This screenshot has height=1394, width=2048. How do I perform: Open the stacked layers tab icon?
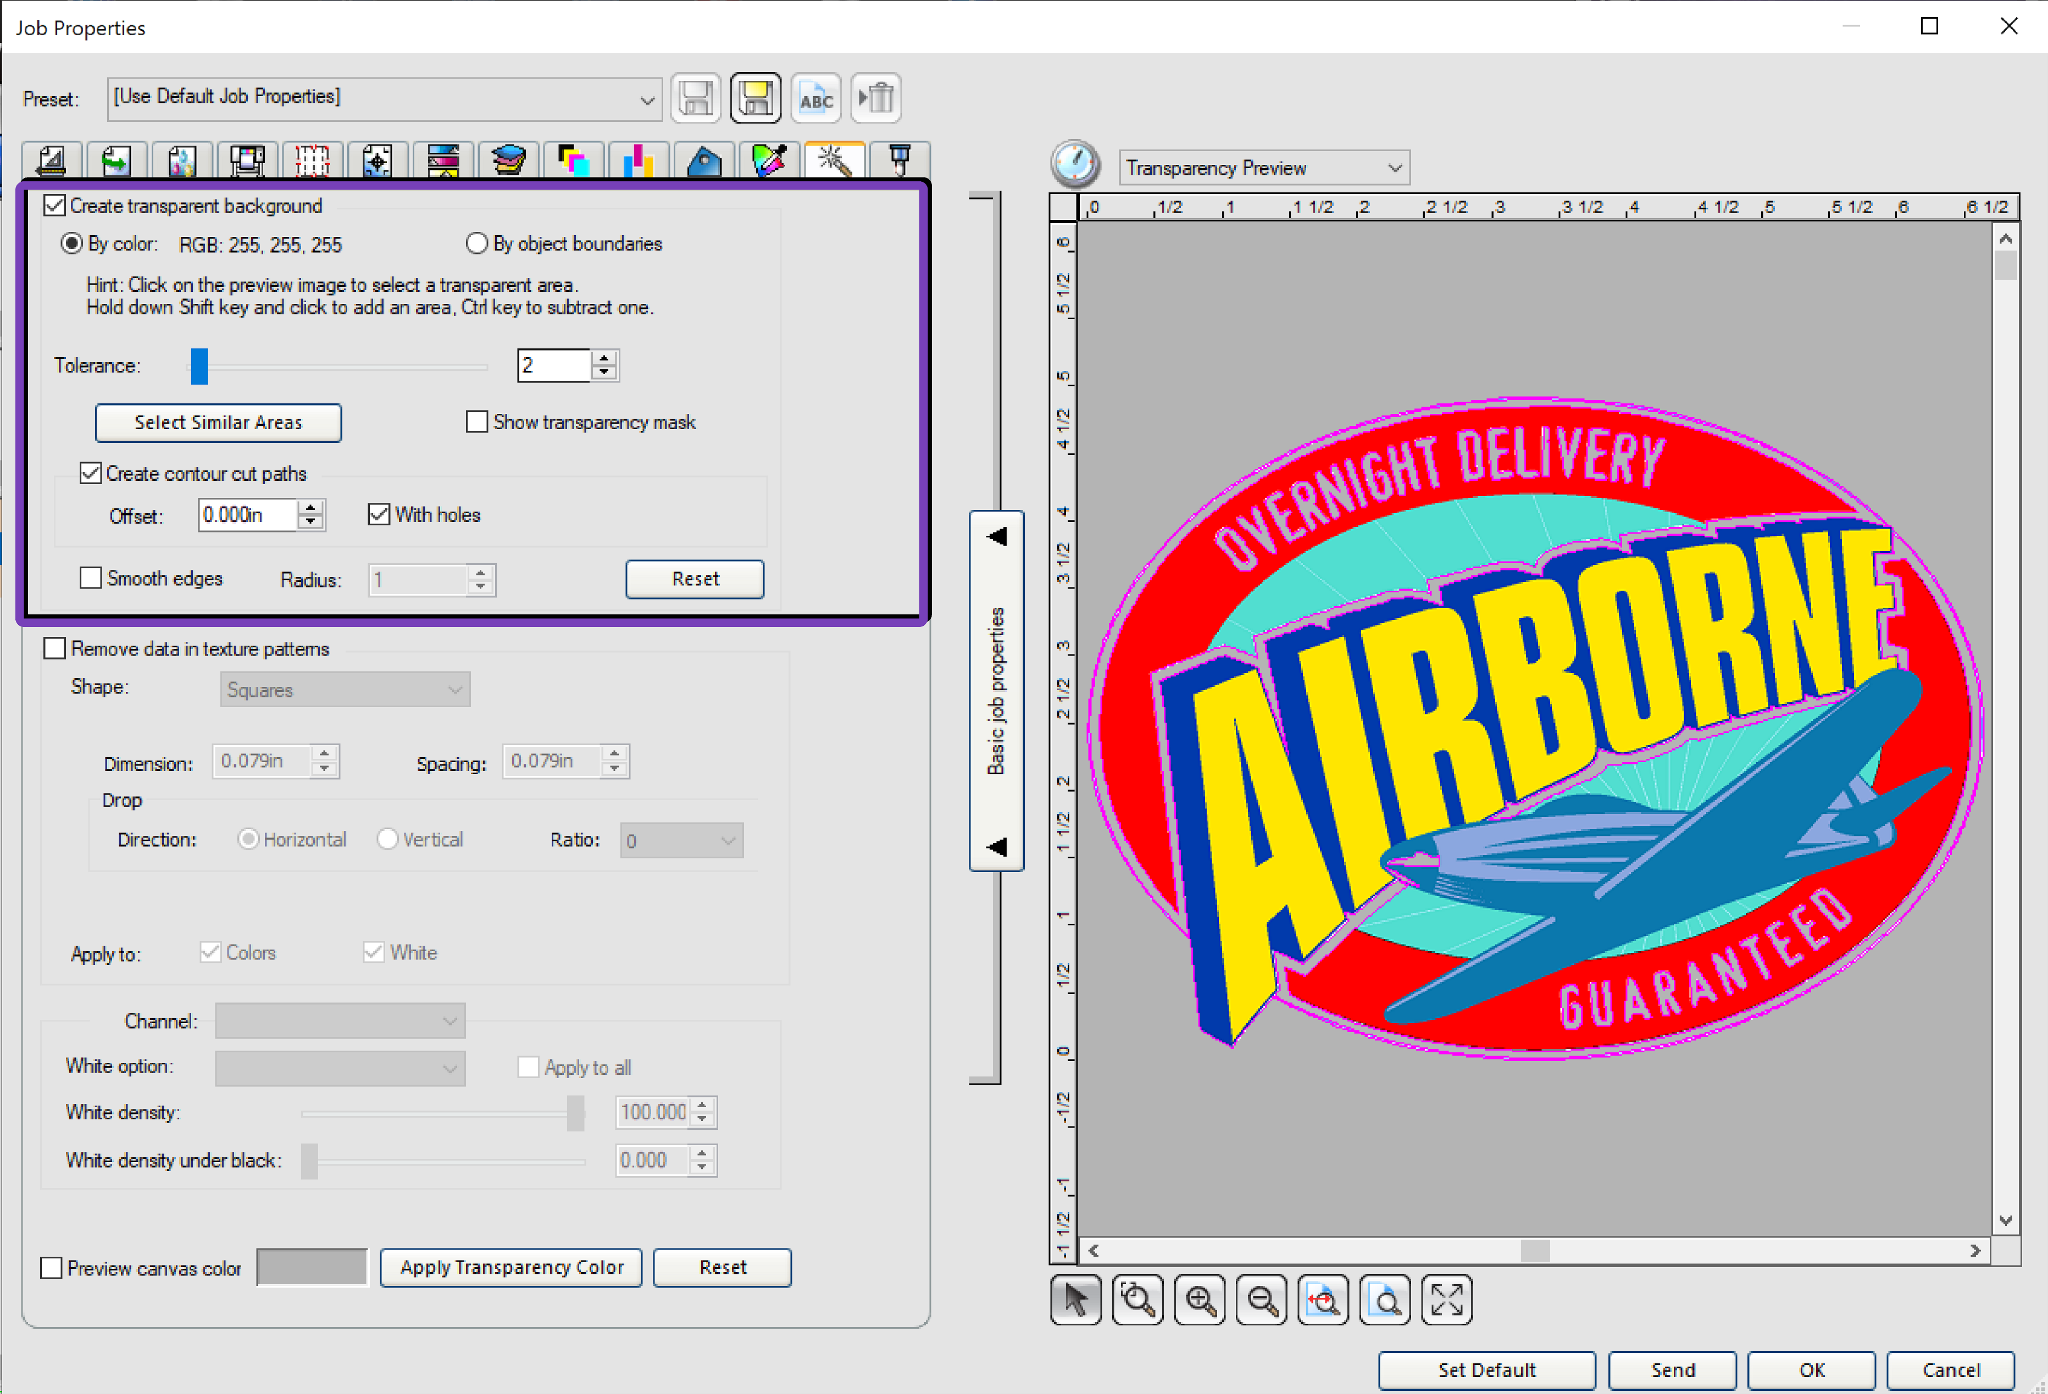point(508,160)
